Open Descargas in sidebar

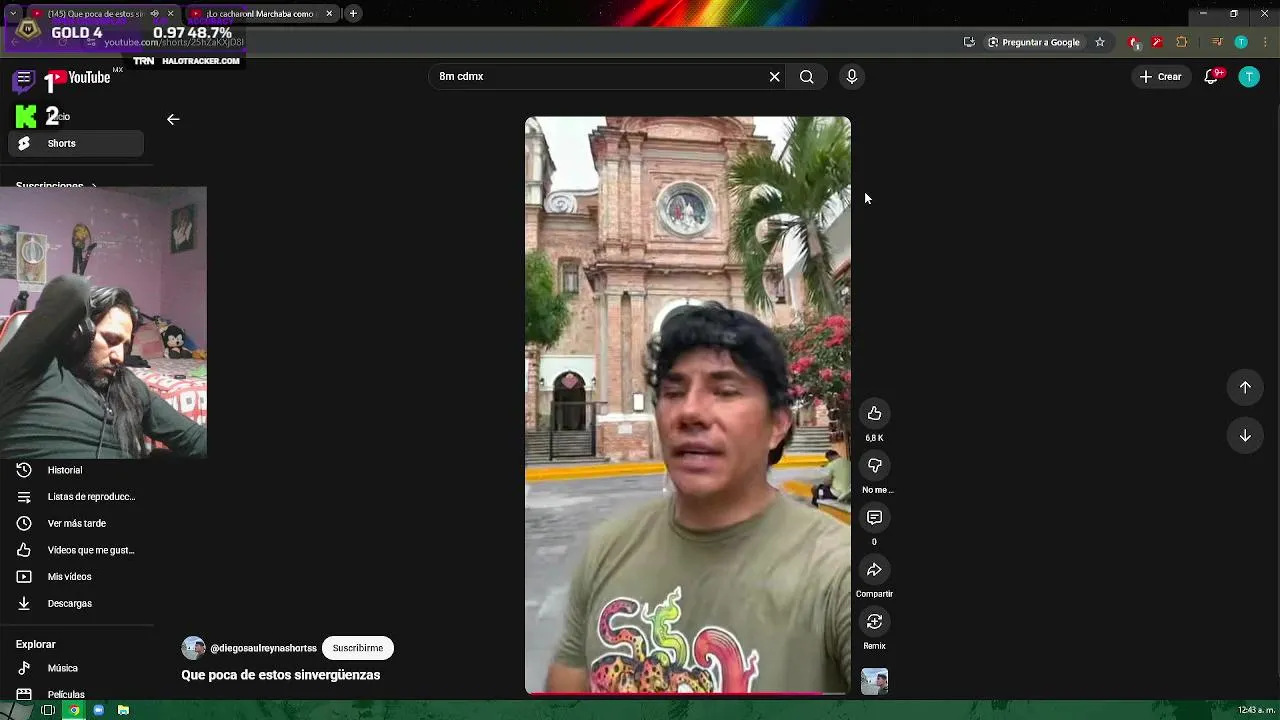pyautogui.click(x=76, y=604)
